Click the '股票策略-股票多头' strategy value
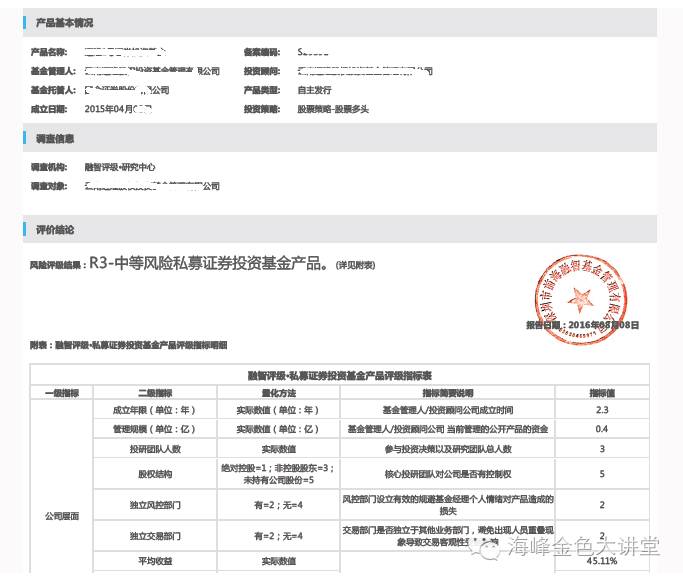 (333, 109)
